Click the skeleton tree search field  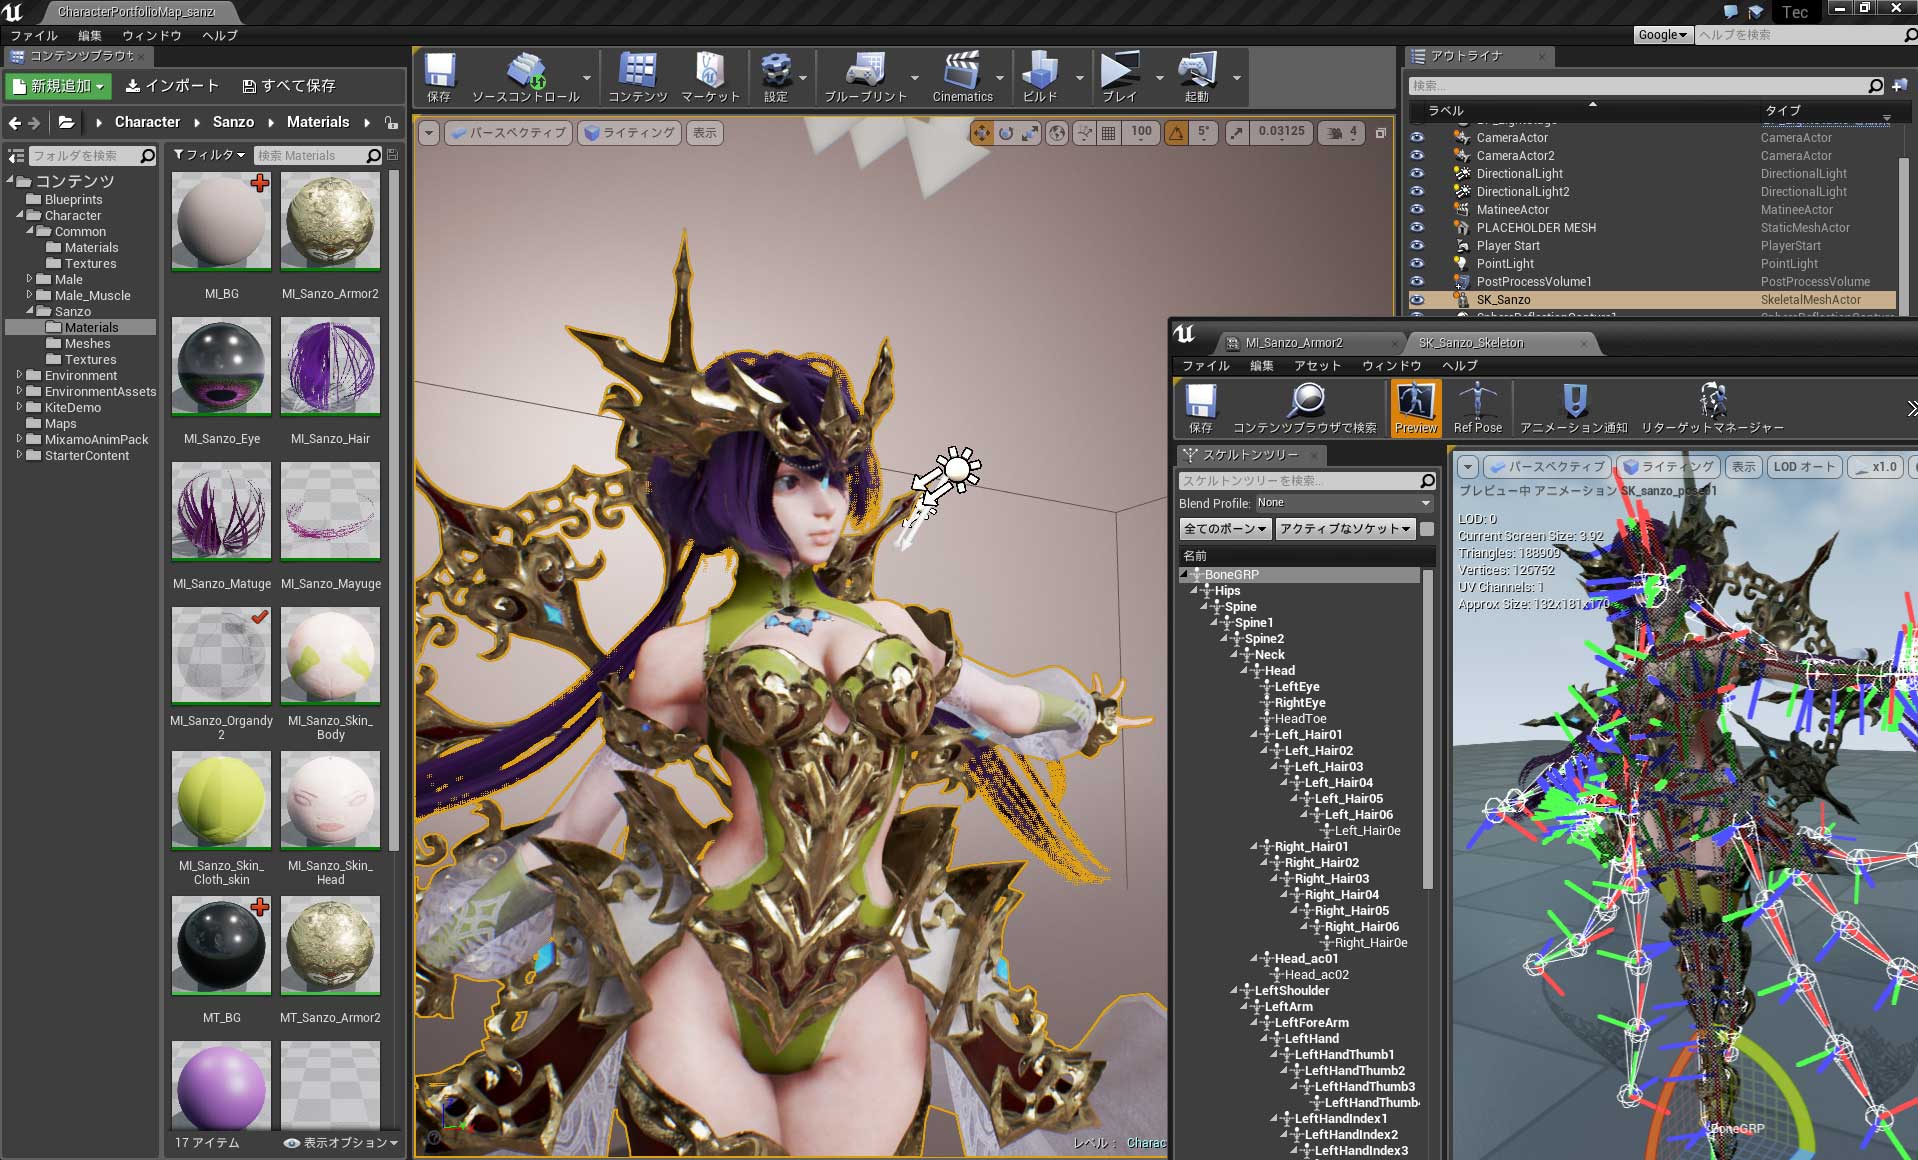point(1307,481)
